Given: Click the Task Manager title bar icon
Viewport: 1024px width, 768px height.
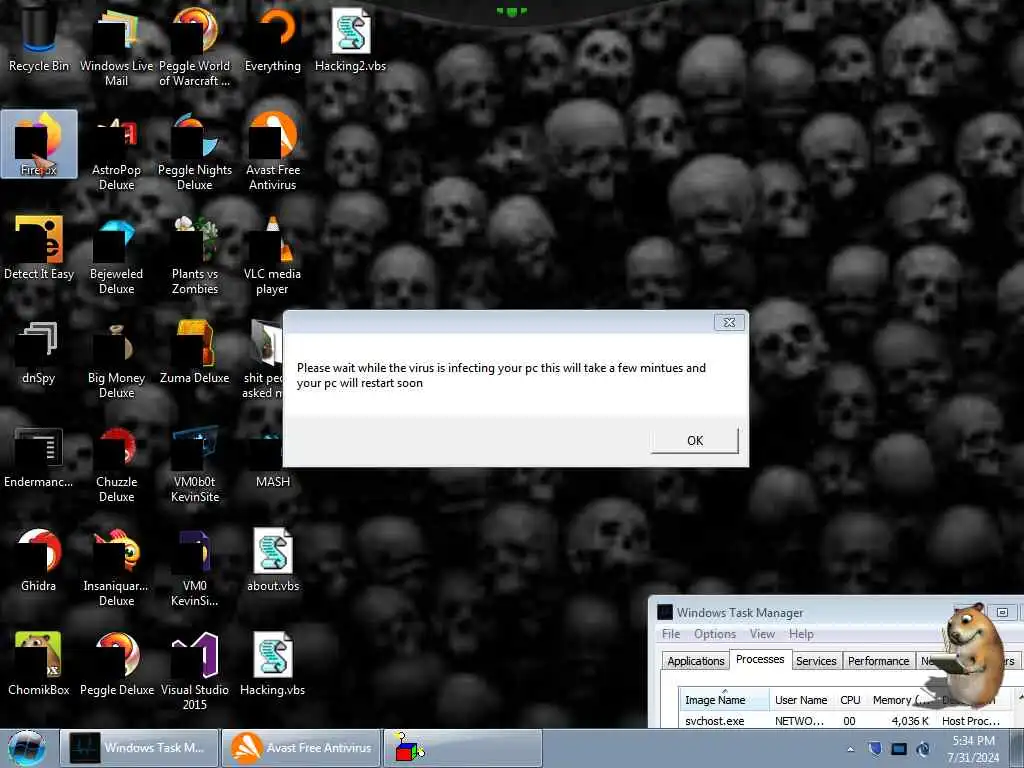Looking at the screenshot, I should click(664, 612).
